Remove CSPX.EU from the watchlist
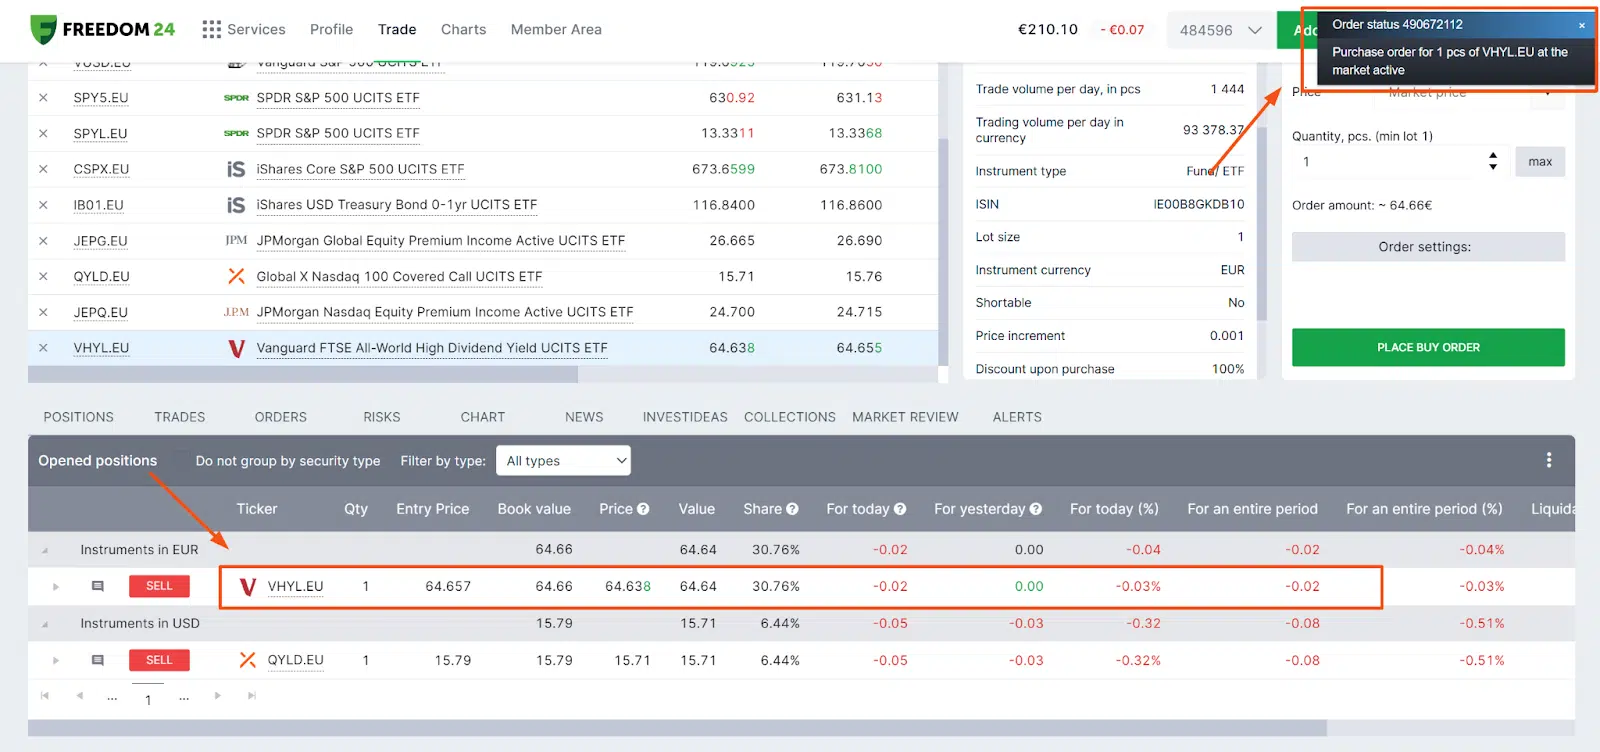Viewport: 1600px width, 752px height. (43, 169)
